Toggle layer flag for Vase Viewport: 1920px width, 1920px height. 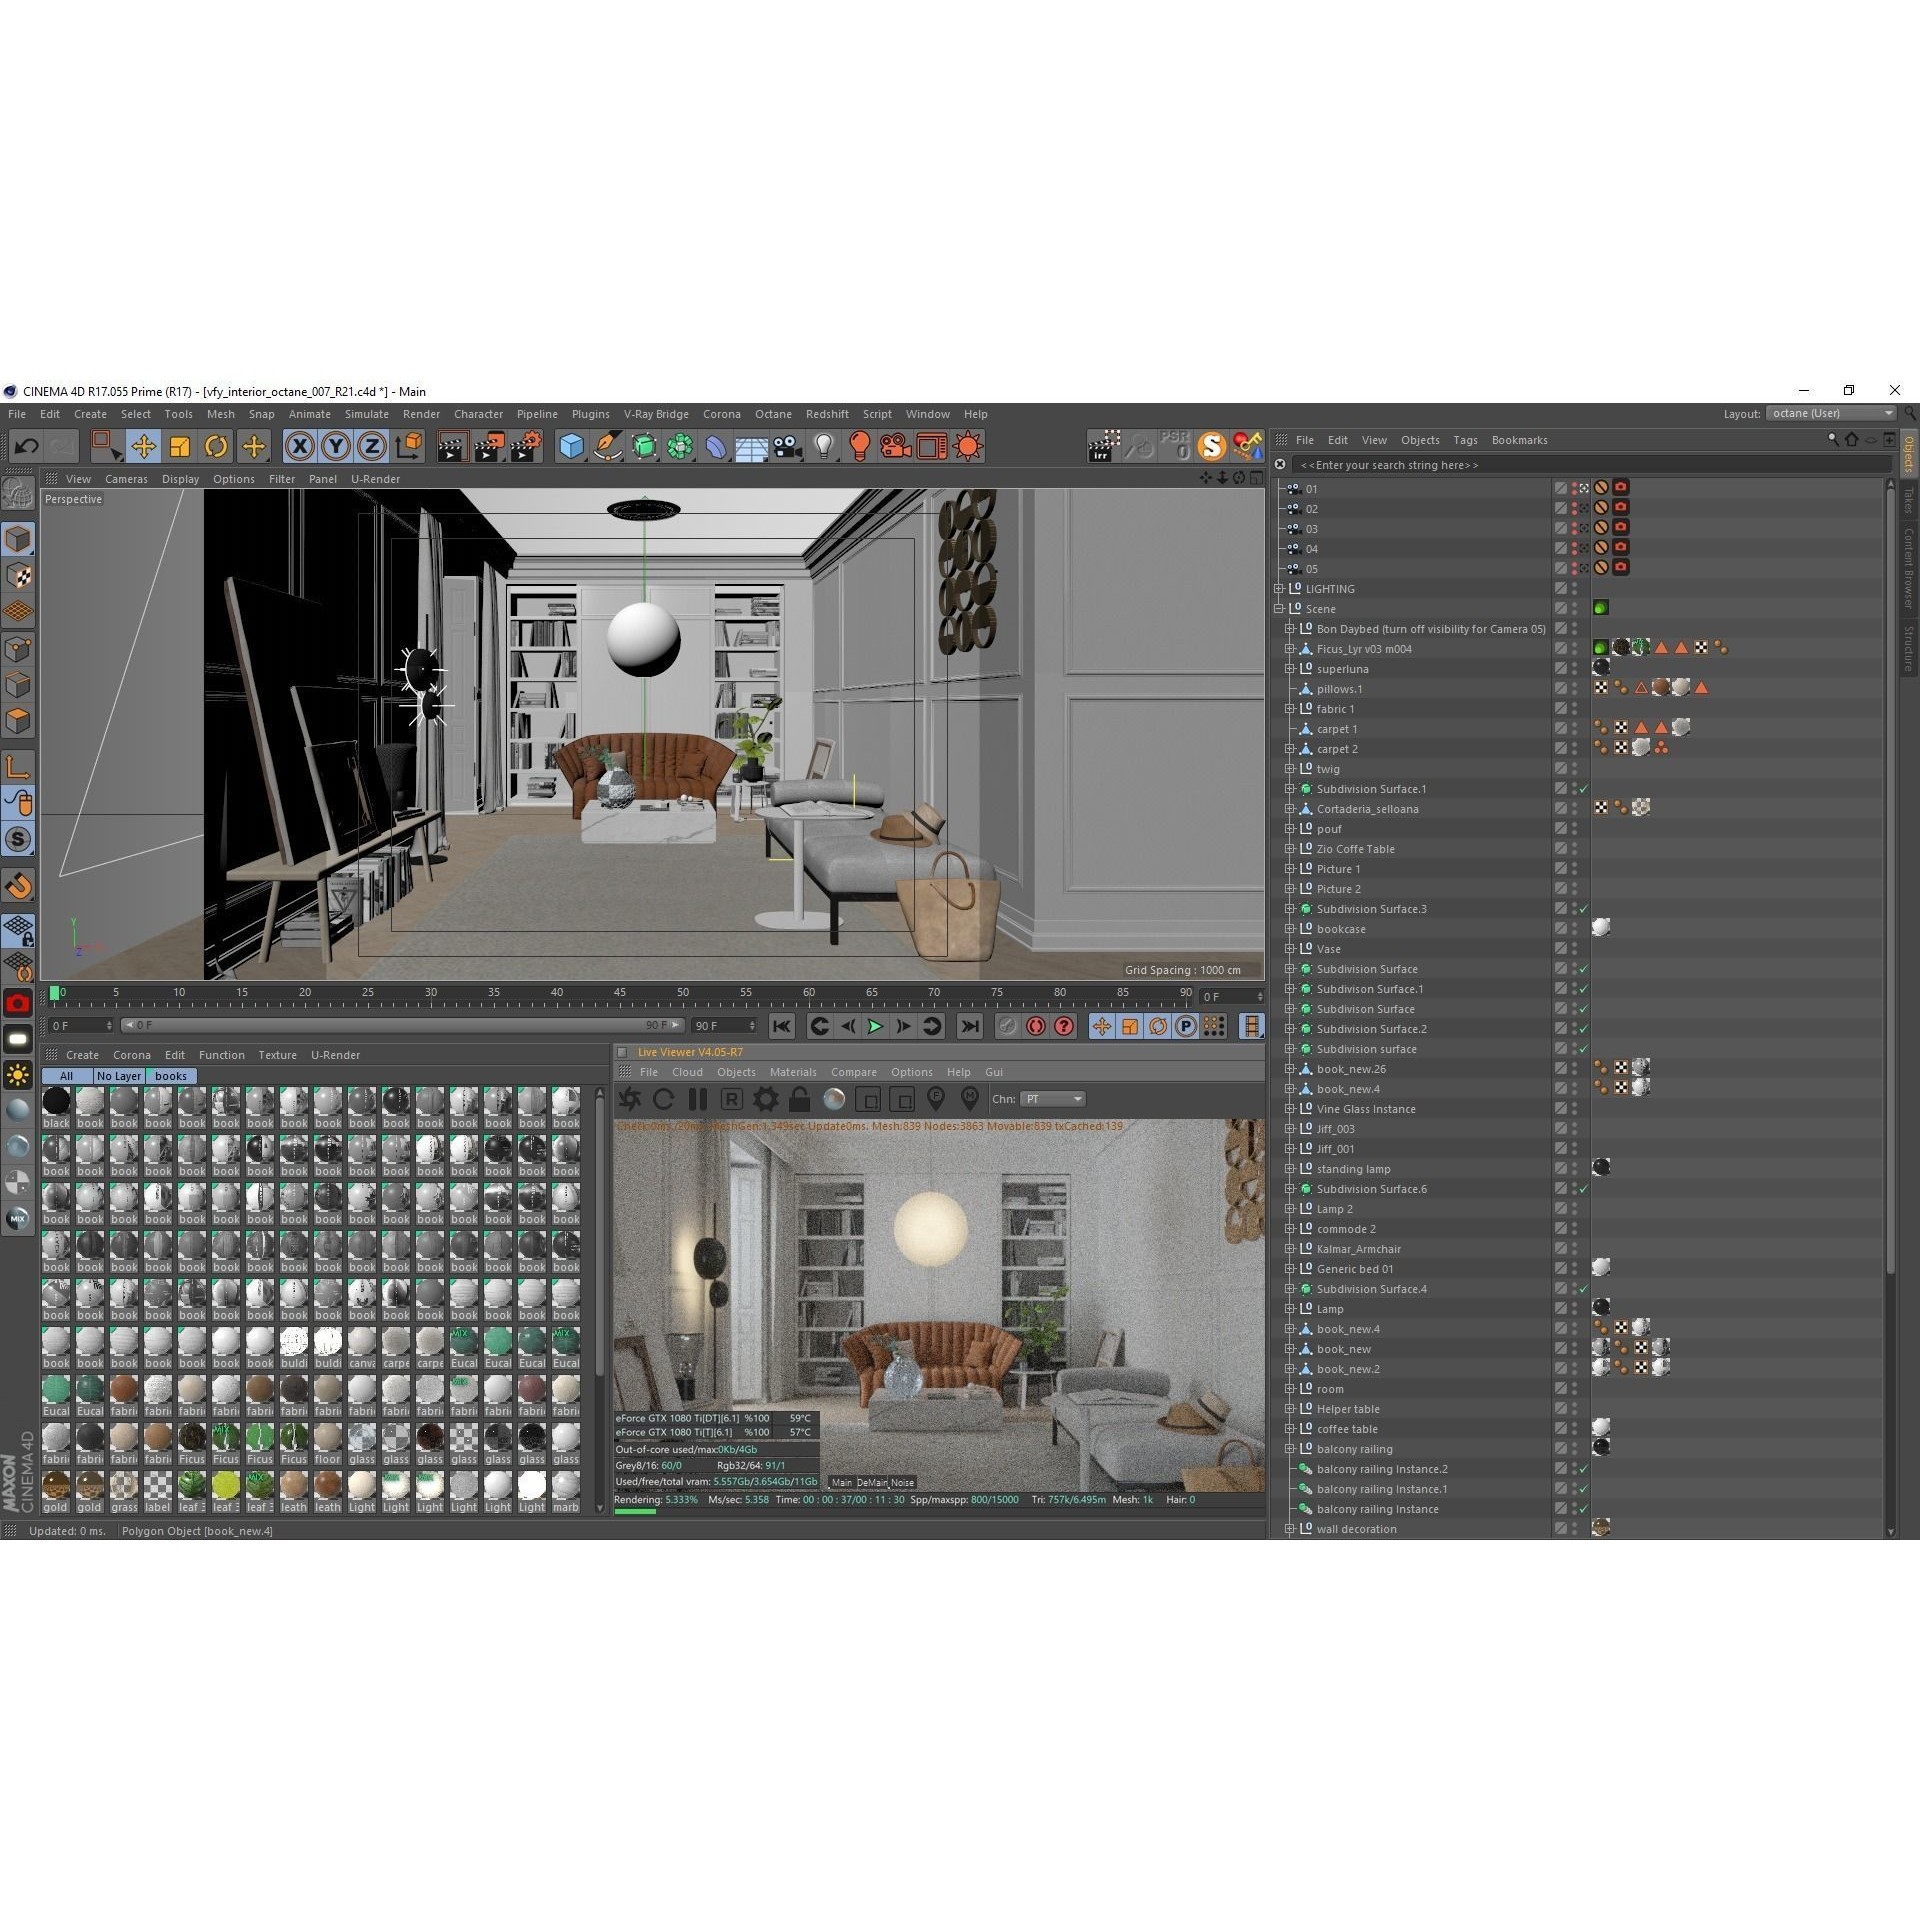pyautogui.click(x=1560, y=949)
